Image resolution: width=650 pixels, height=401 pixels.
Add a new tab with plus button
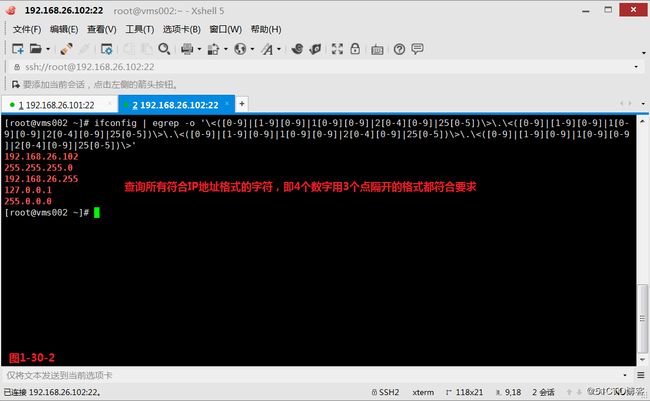pyautogui.click(x=242, y=104)
